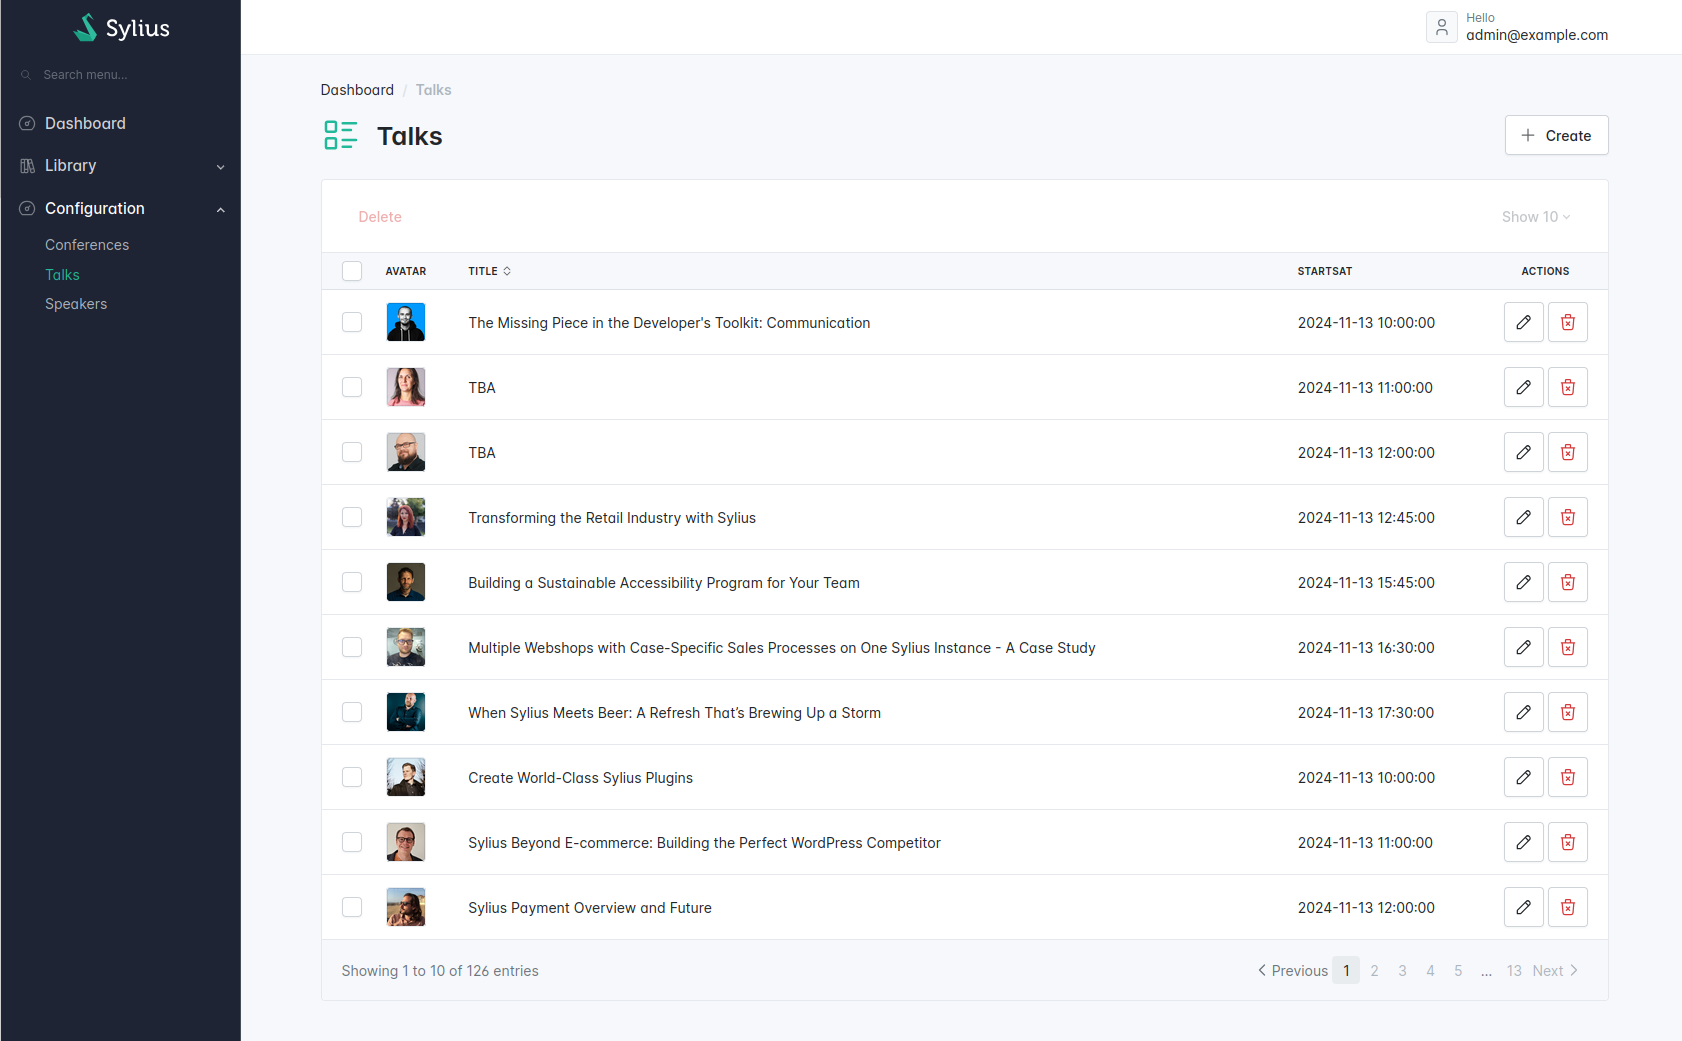Edit Transforming the Retail Industry talk

pyautogui.click(x=1523, y=517)
